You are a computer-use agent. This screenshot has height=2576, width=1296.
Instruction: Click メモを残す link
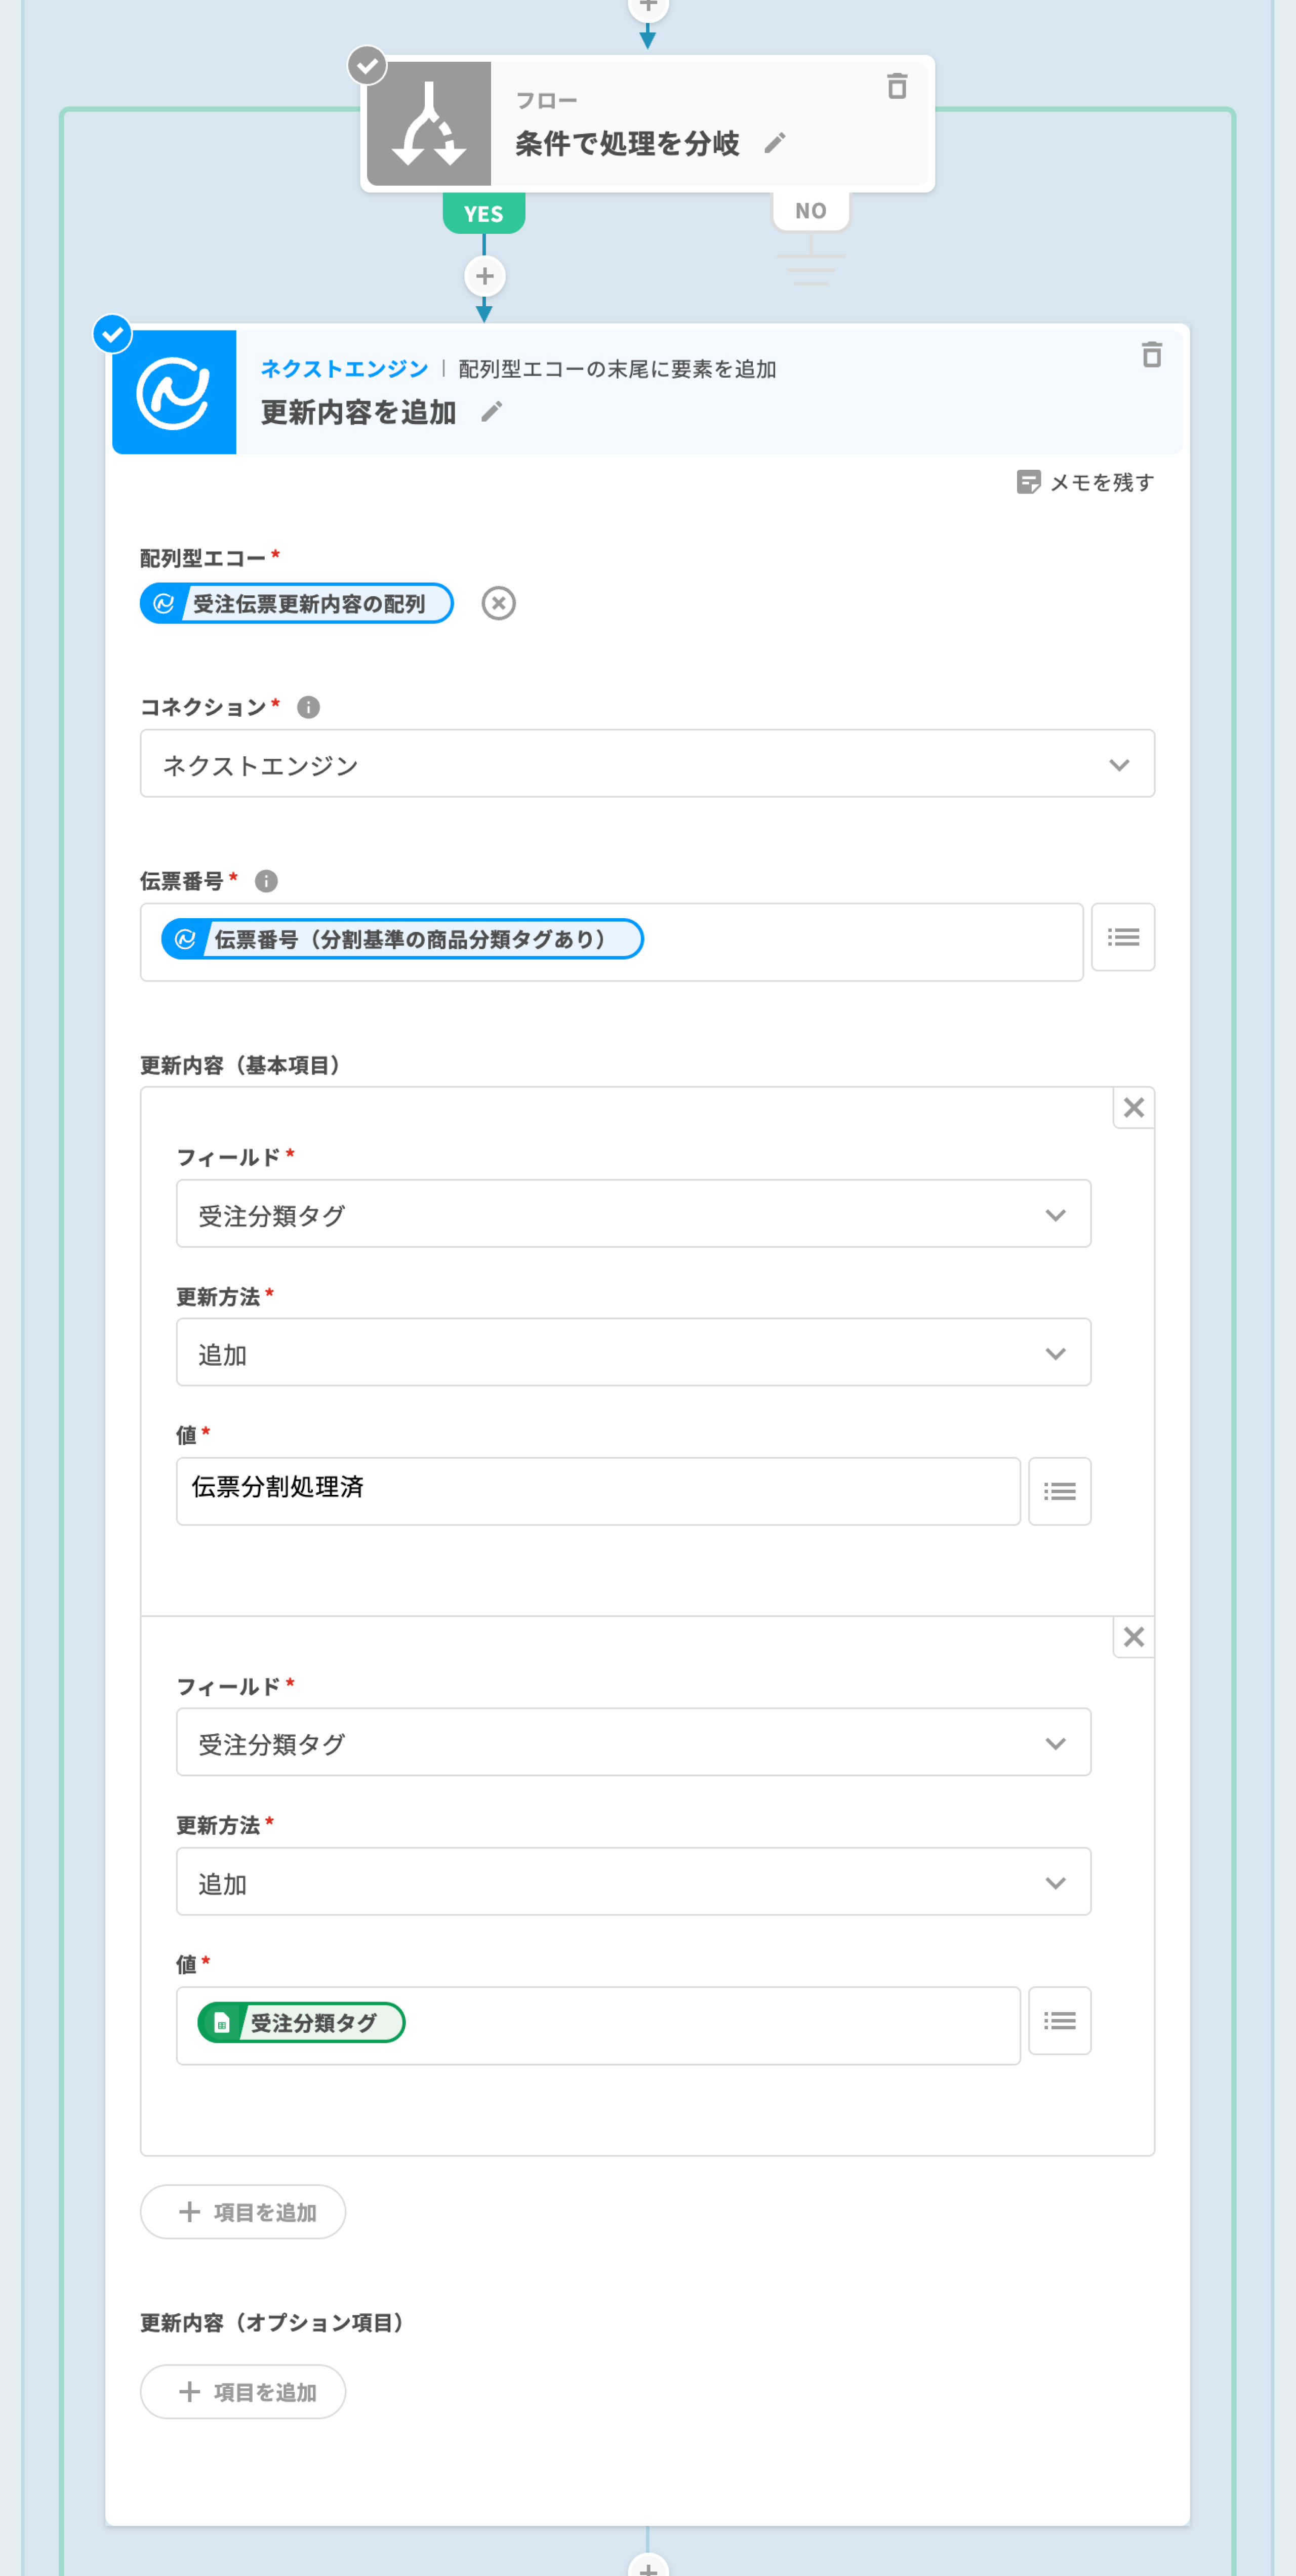click(x=1085, y=483)
